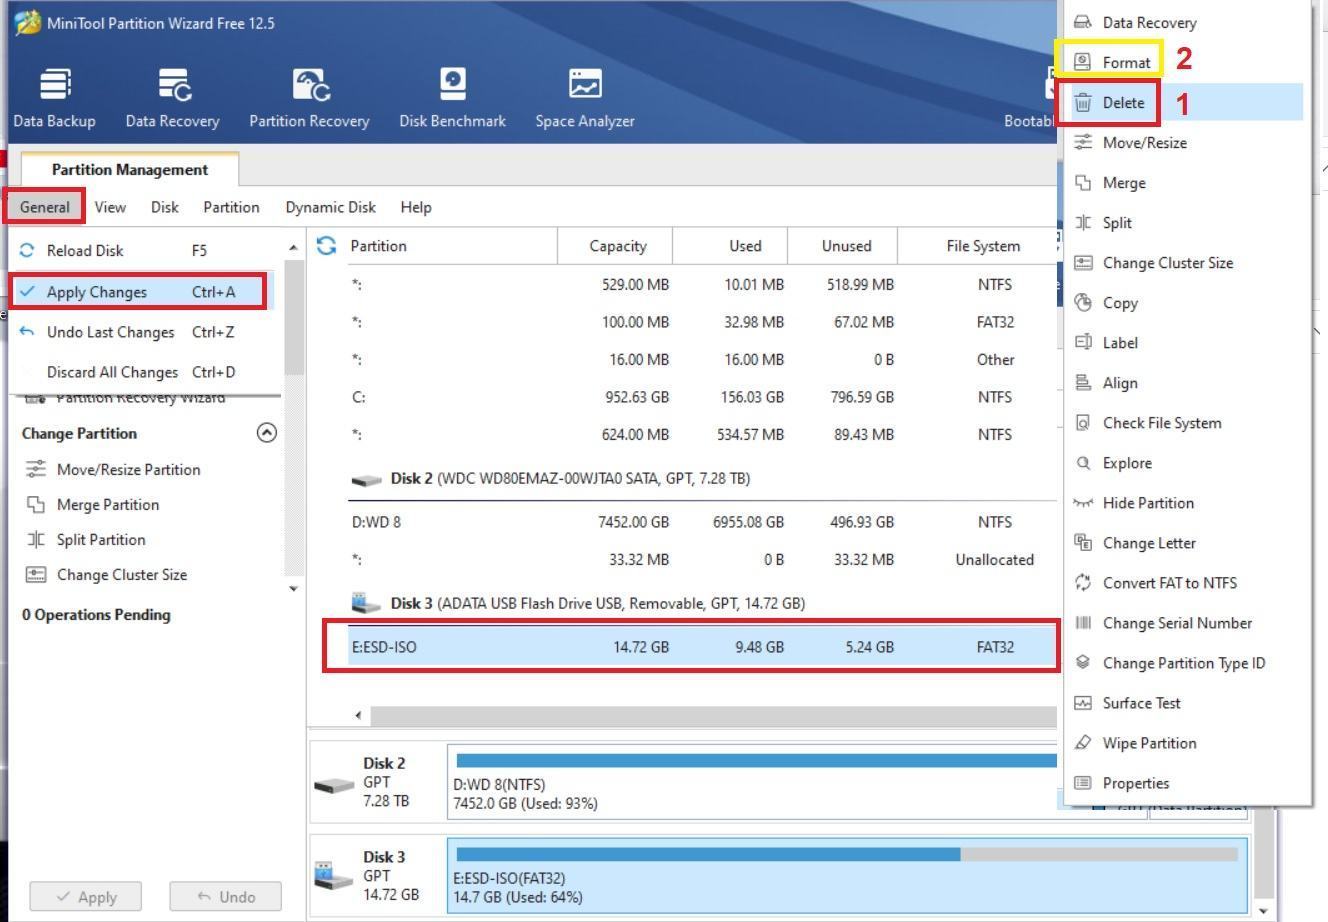The width and height of the screenshot is (1328, 922).
Task: Click the Format icon in context menu
Action: point(1082,62)
